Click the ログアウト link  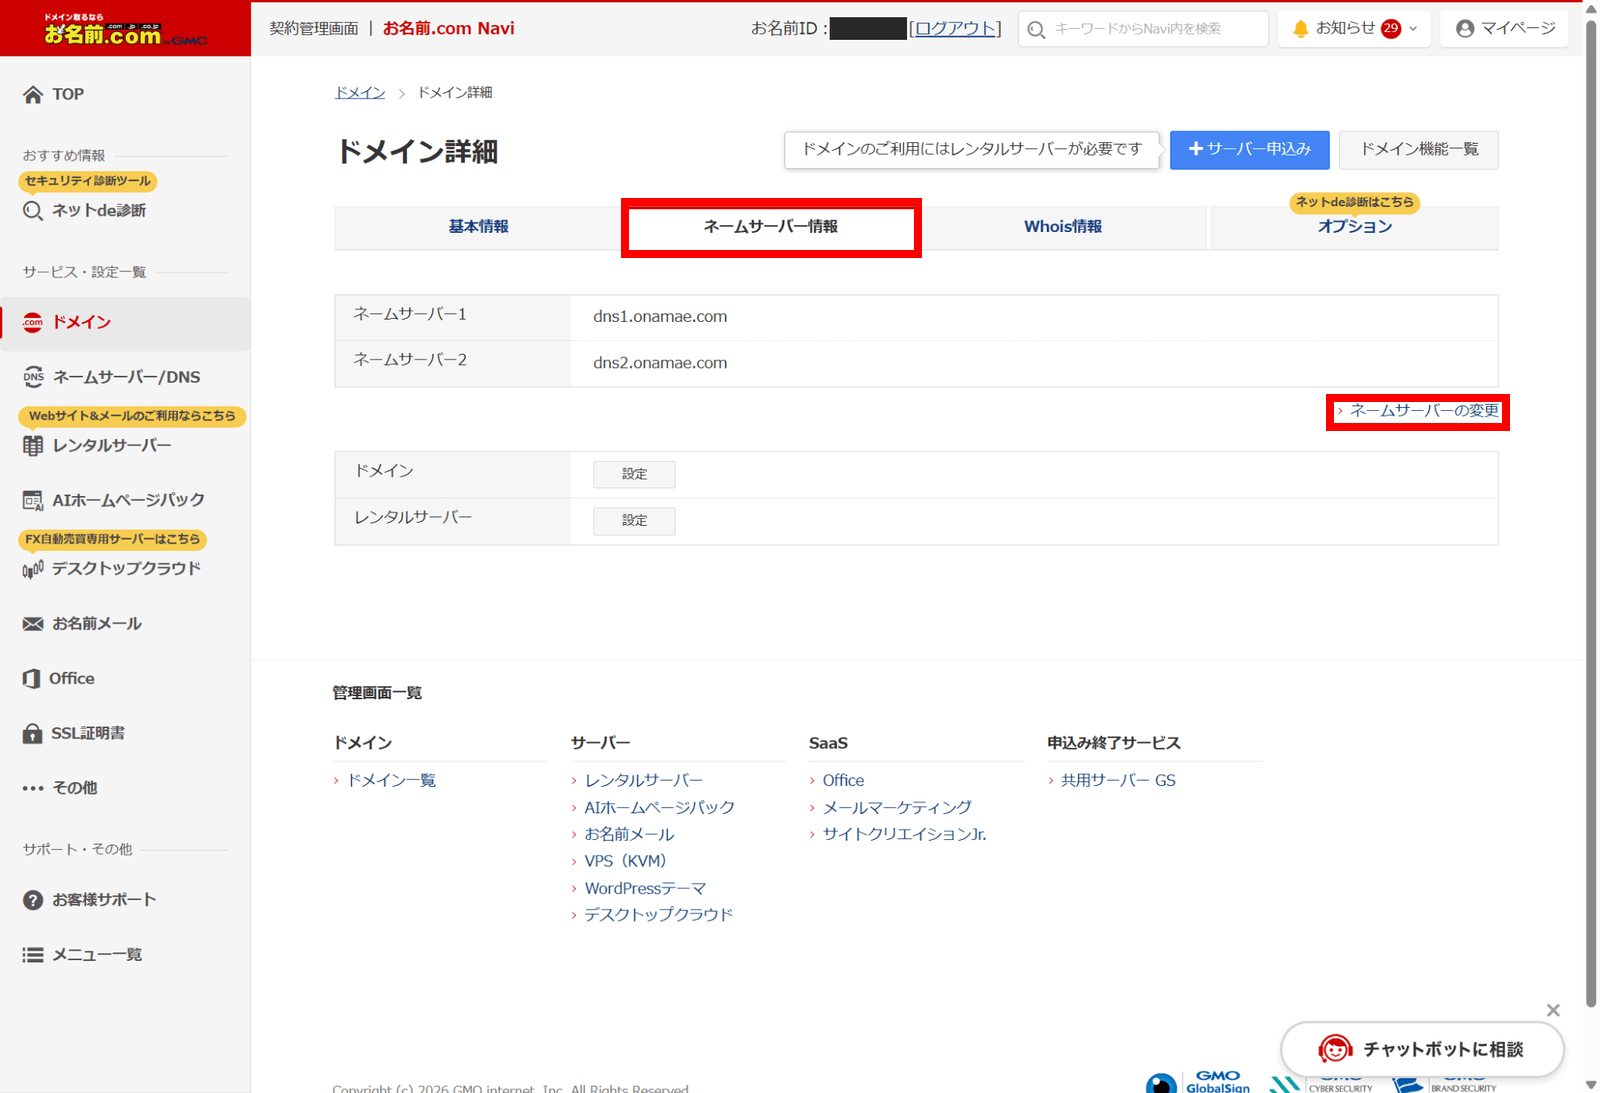956,29
